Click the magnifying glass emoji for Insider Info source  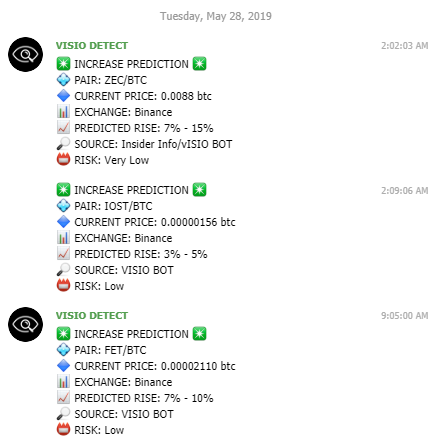(x=63, y=144)
